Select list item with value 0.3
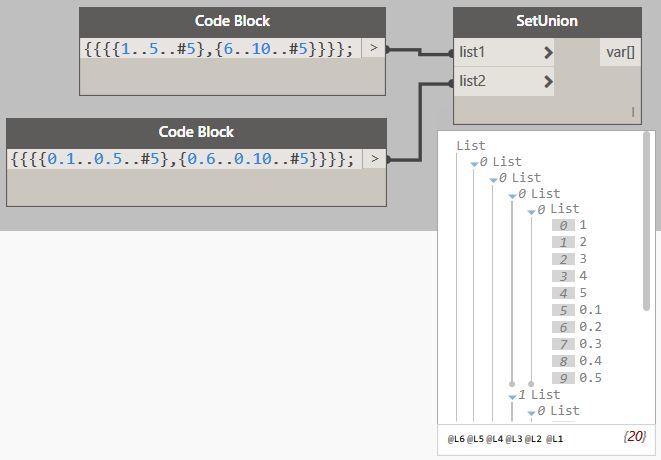Screen dimensions: 661x460 (x=590, y=344)
